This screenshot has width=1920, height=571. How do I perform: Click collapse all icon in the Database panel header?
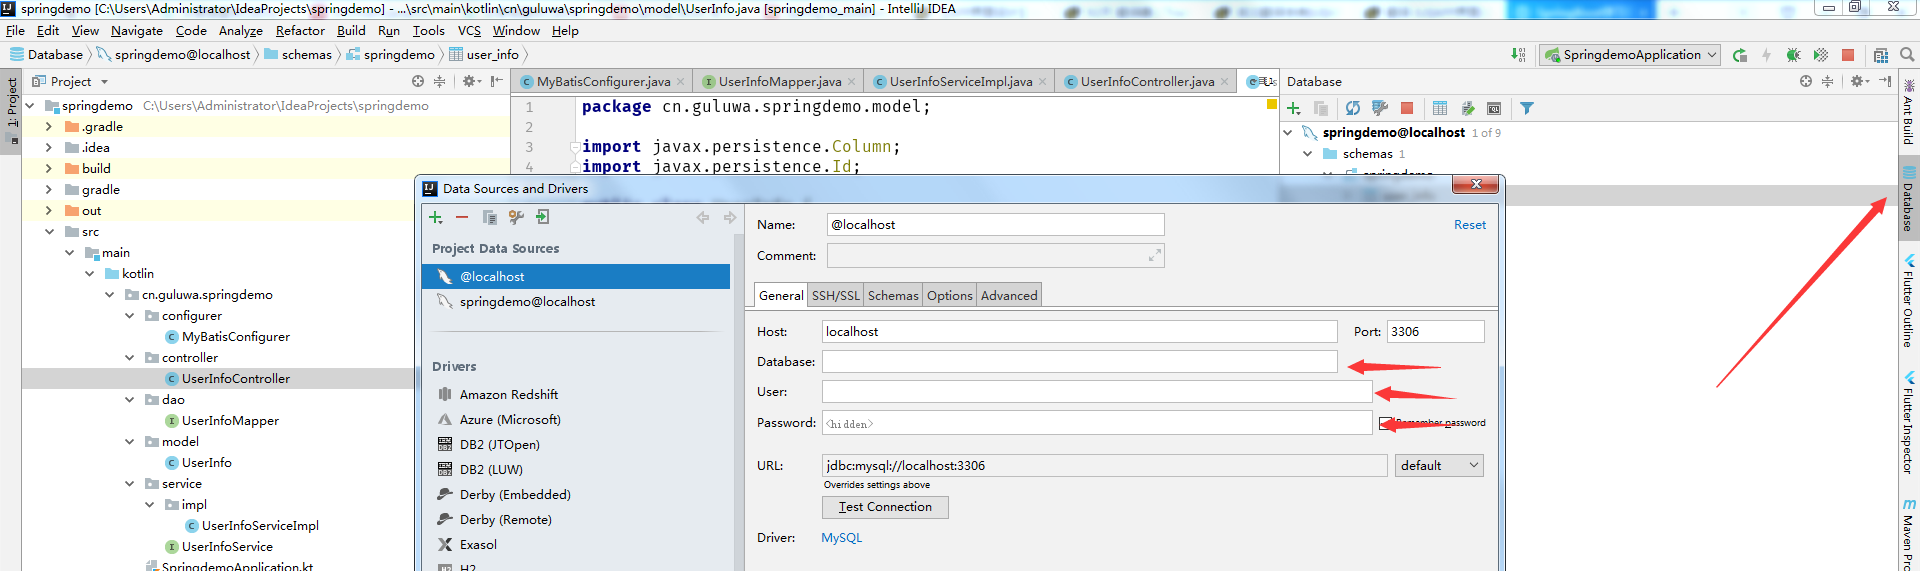pos(1827,81)
